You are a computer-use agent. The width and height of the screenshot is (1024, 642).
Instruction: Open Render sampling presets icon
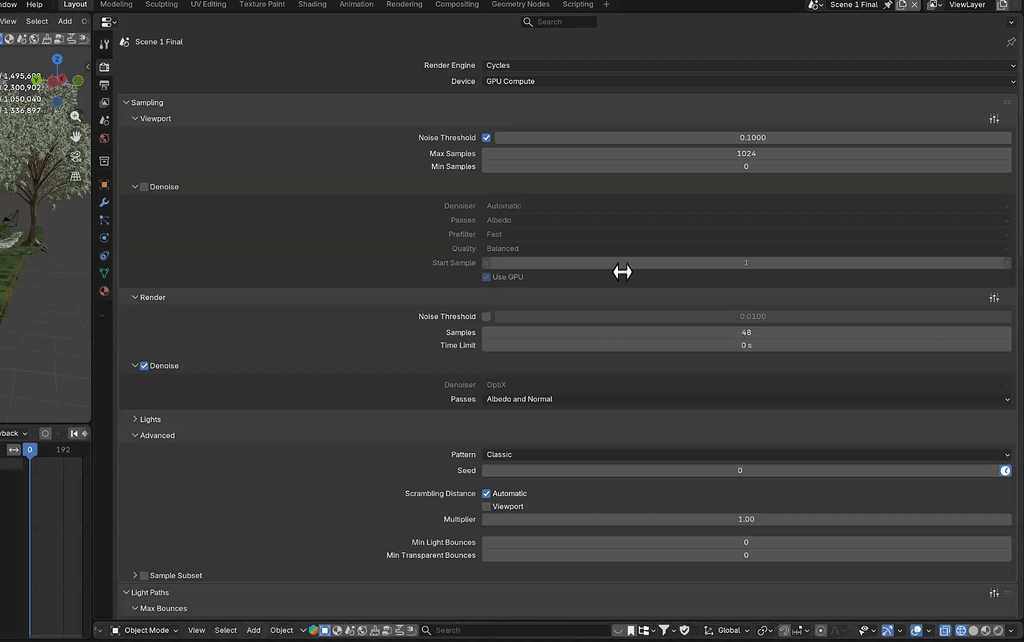pos(994,298)
